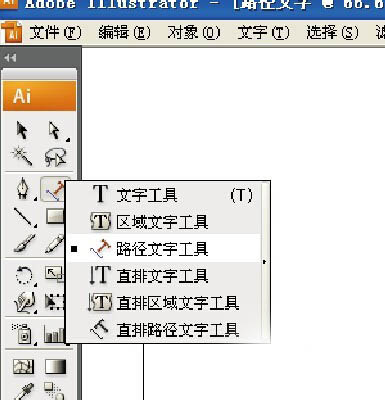The image size is (385, 400).
Task: Choose 文字工具 from the flyout
Action: click(x=164, y=194)
